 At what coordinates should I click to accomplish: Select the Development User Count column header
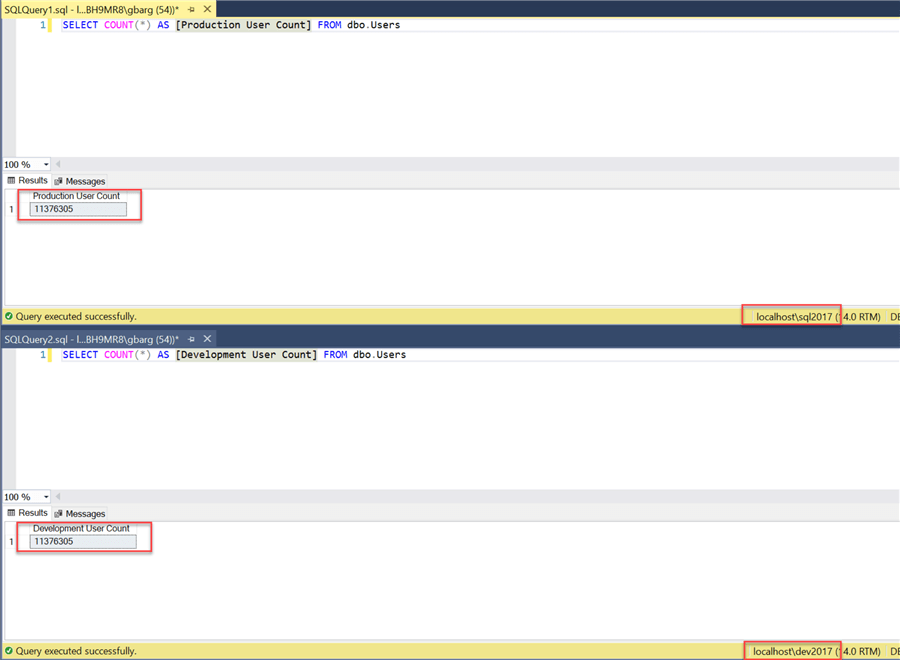click(82, 529)
